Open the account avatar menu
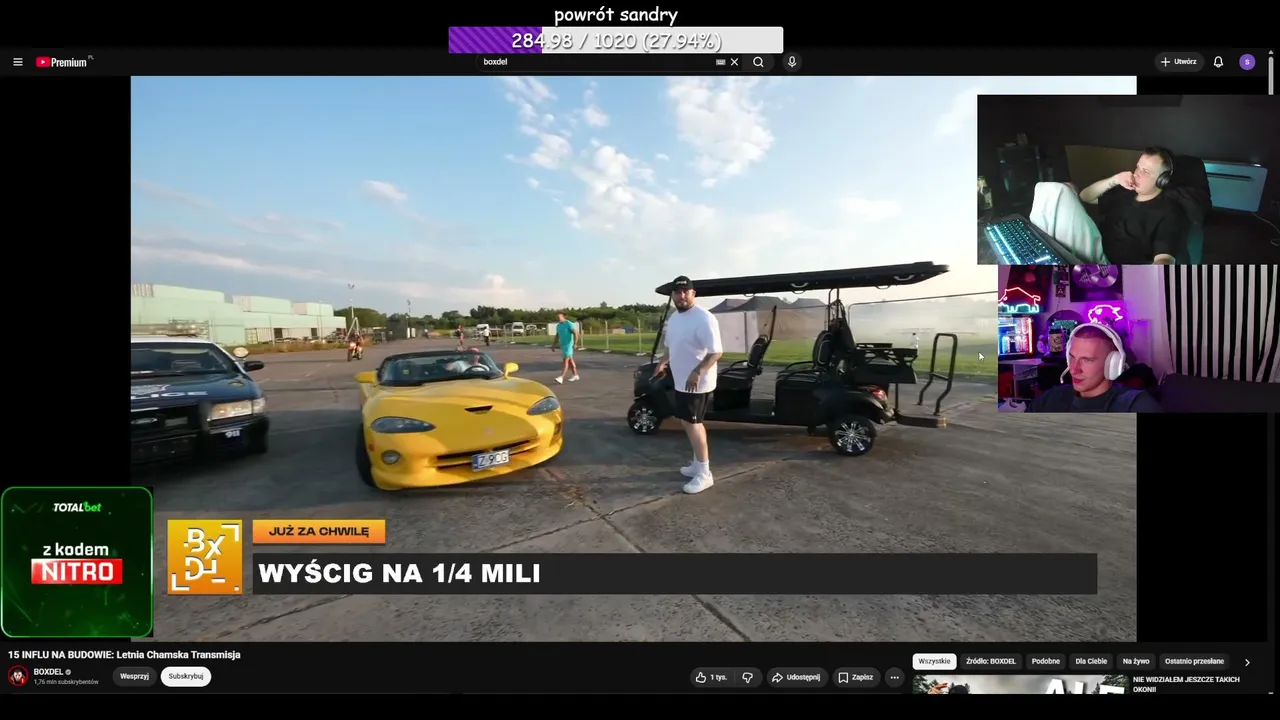The height and width of the screenshot is (720, 1280). coord(1247,62)
